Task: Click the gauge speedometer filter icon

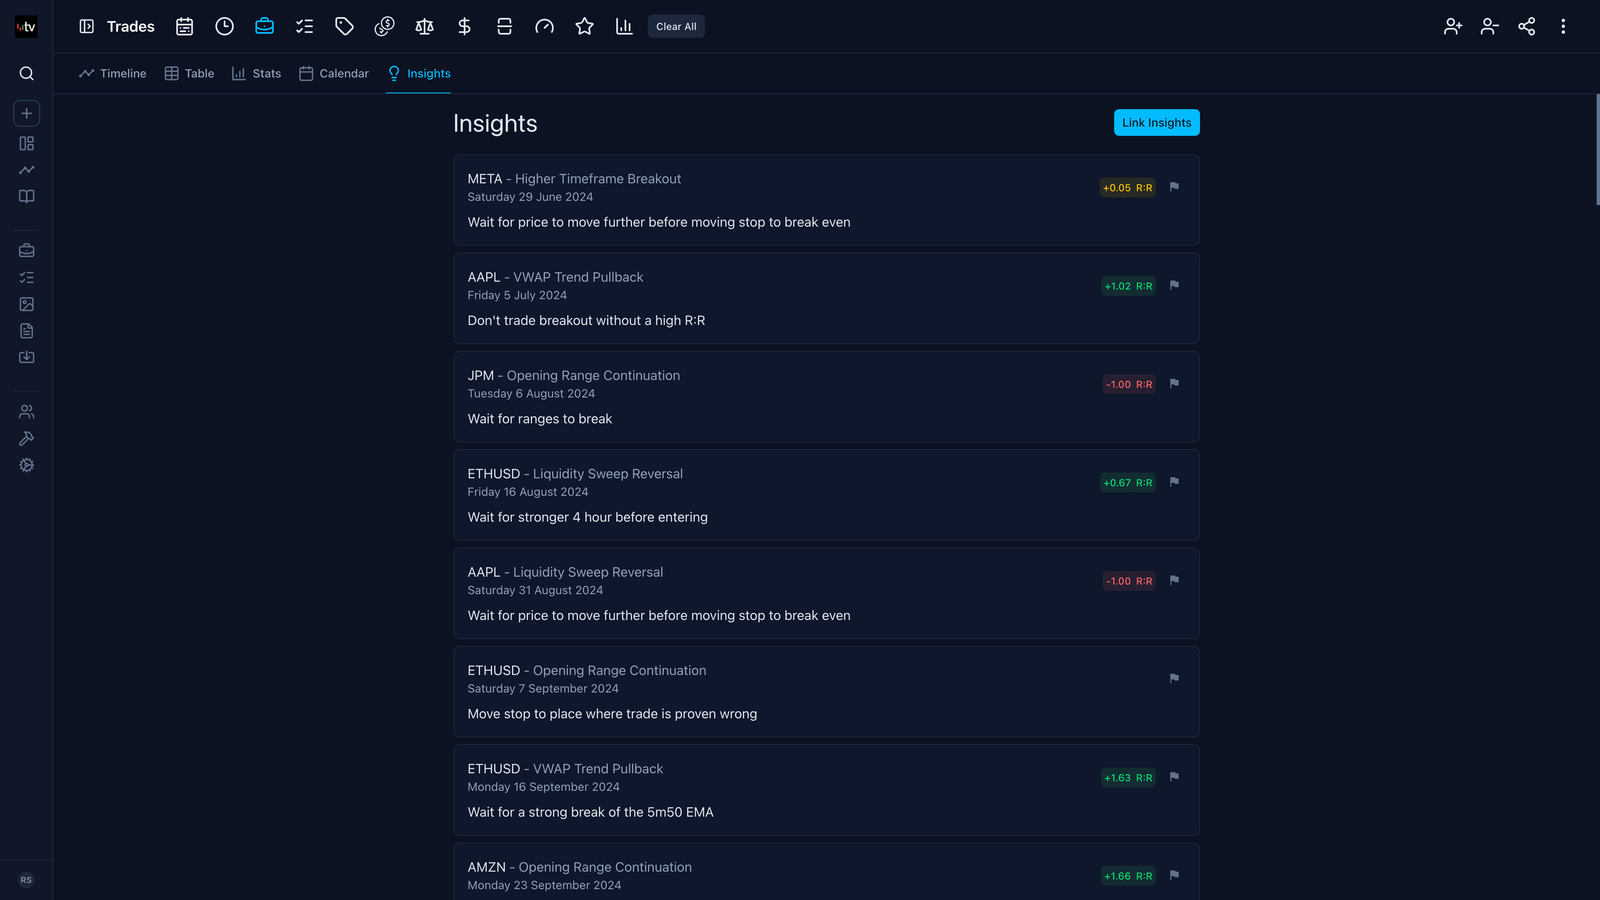Action: click(x=544, y=27)
